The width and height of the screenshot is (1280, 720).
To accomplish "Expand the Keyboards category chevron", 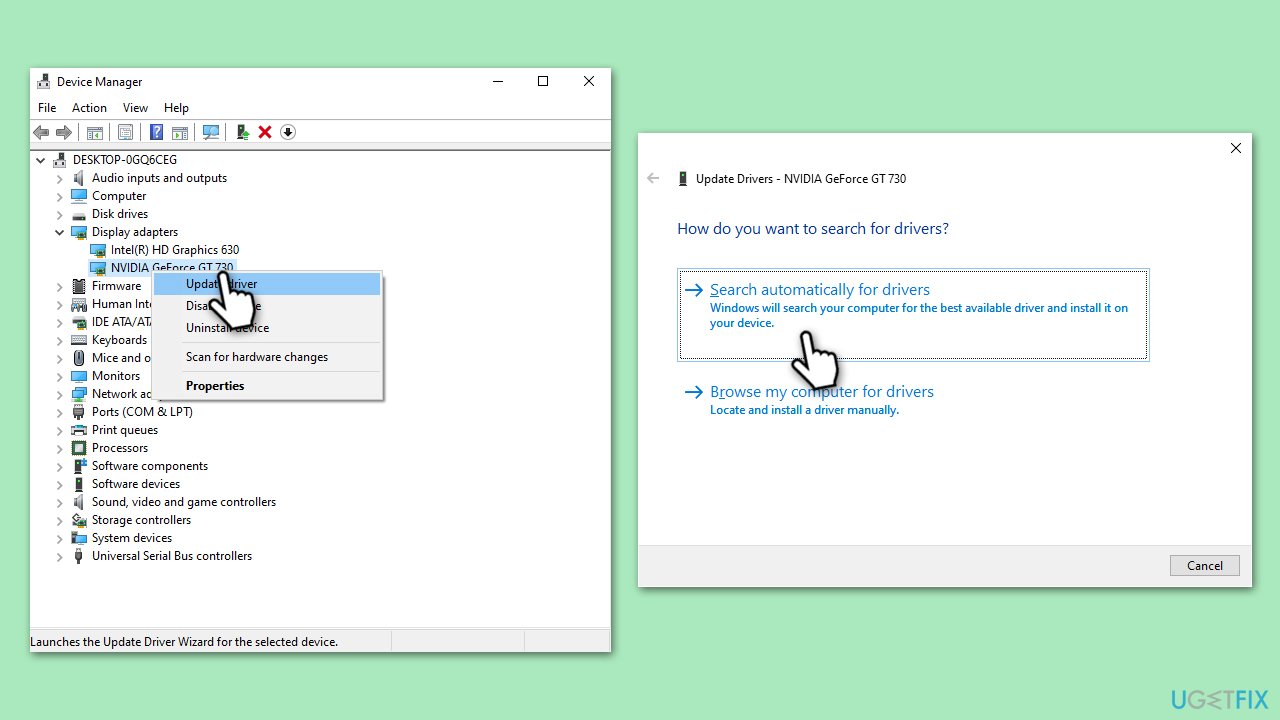I will click(x=60, y=340).
